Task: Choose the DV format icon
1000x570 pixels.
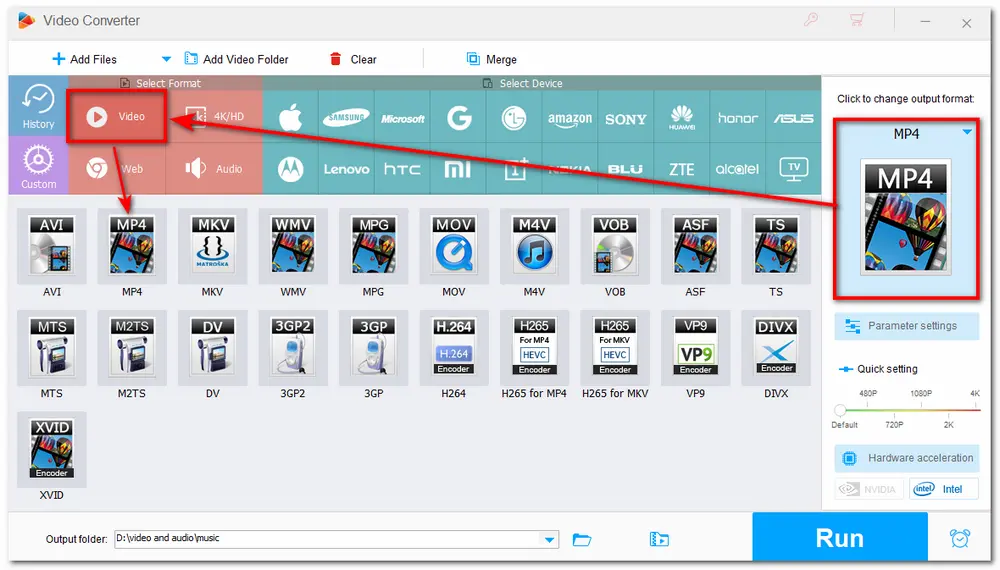Action: tap(212, 347)
